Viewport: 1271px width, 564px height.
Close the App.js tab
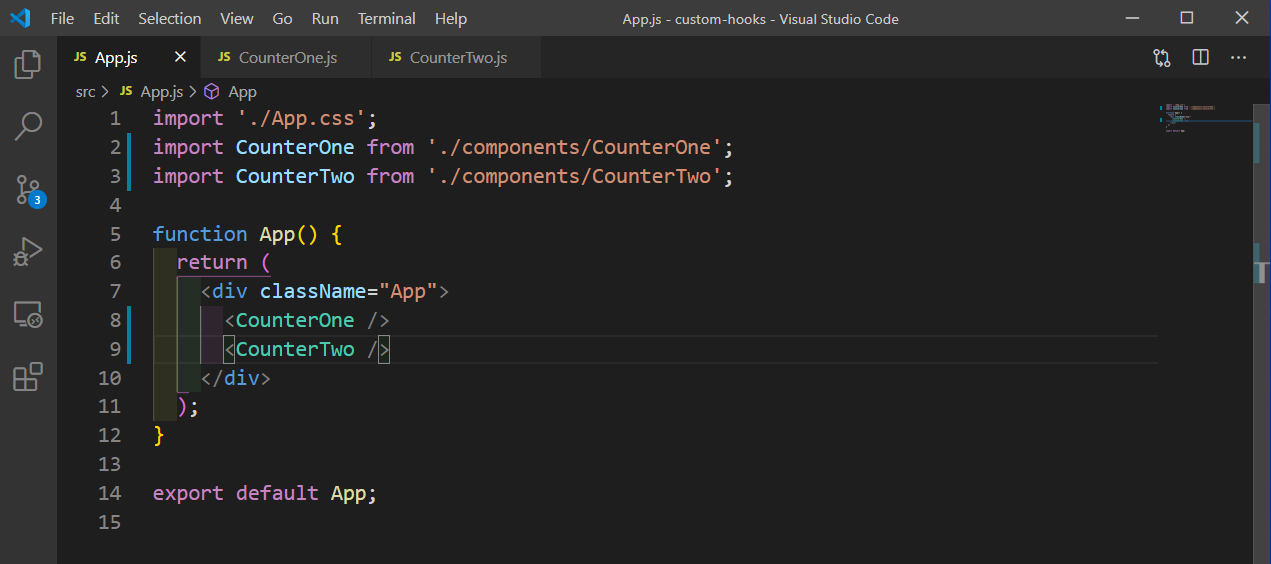pyautogui.click(x=180, y=57)
